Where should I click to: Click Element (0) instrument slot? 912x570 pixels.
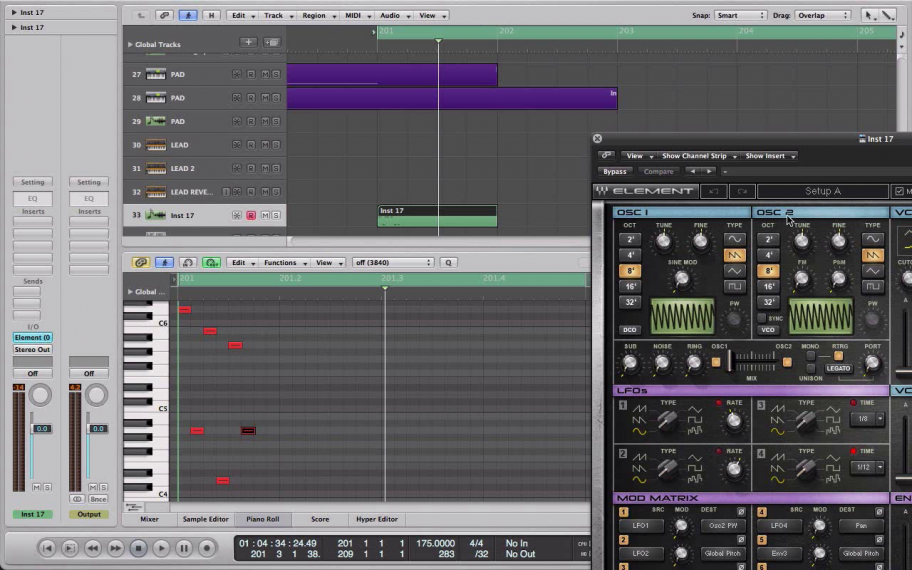[x=33, y=337]
